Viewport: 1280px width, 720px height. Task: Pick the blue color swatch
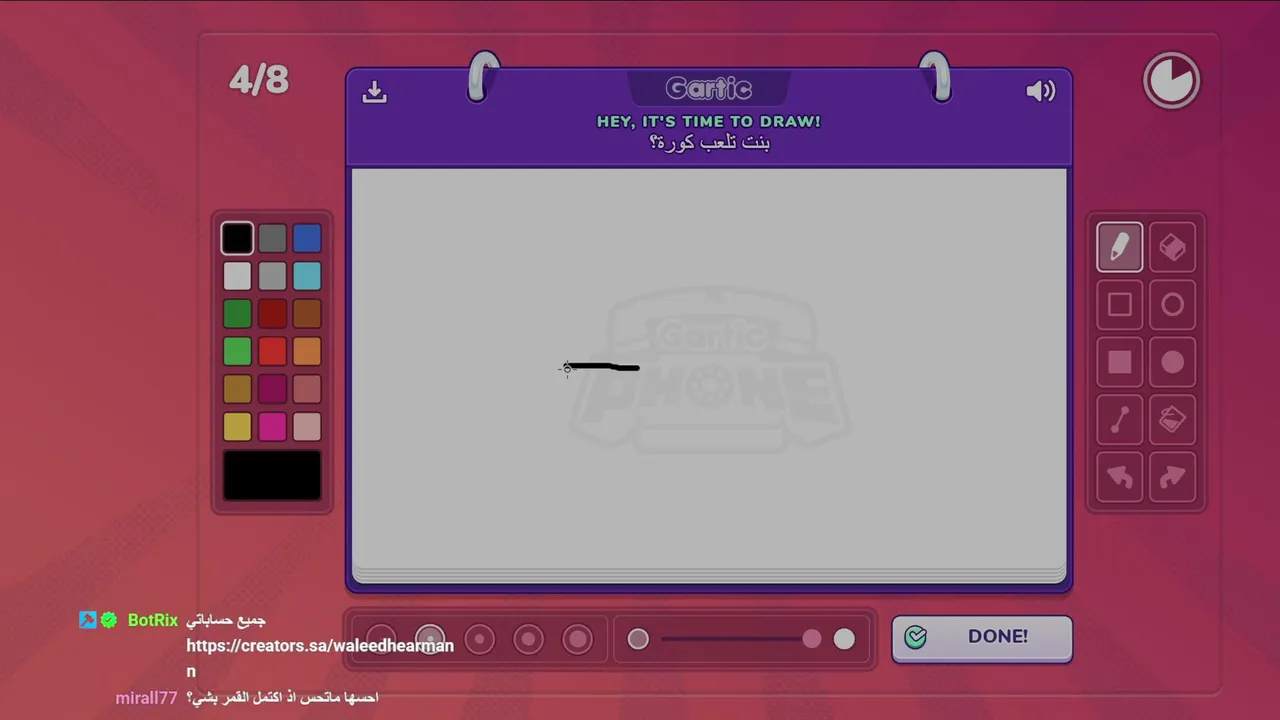307,238
